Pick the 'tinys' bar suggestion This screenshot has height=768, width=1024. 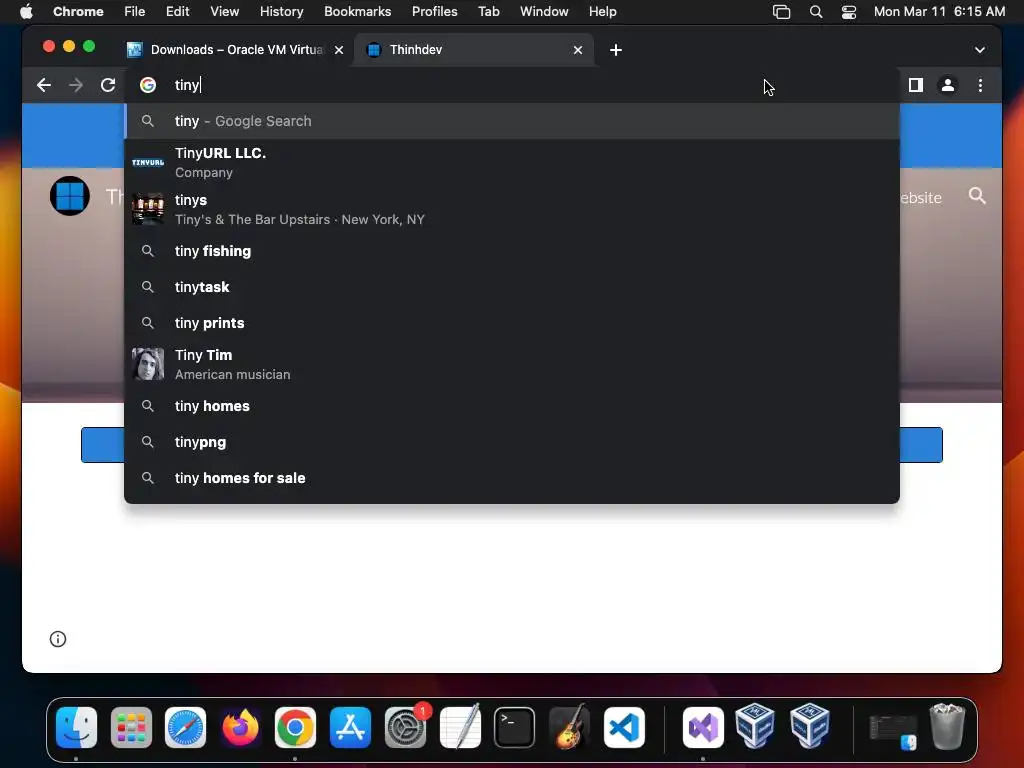click(x=512, y=210)
